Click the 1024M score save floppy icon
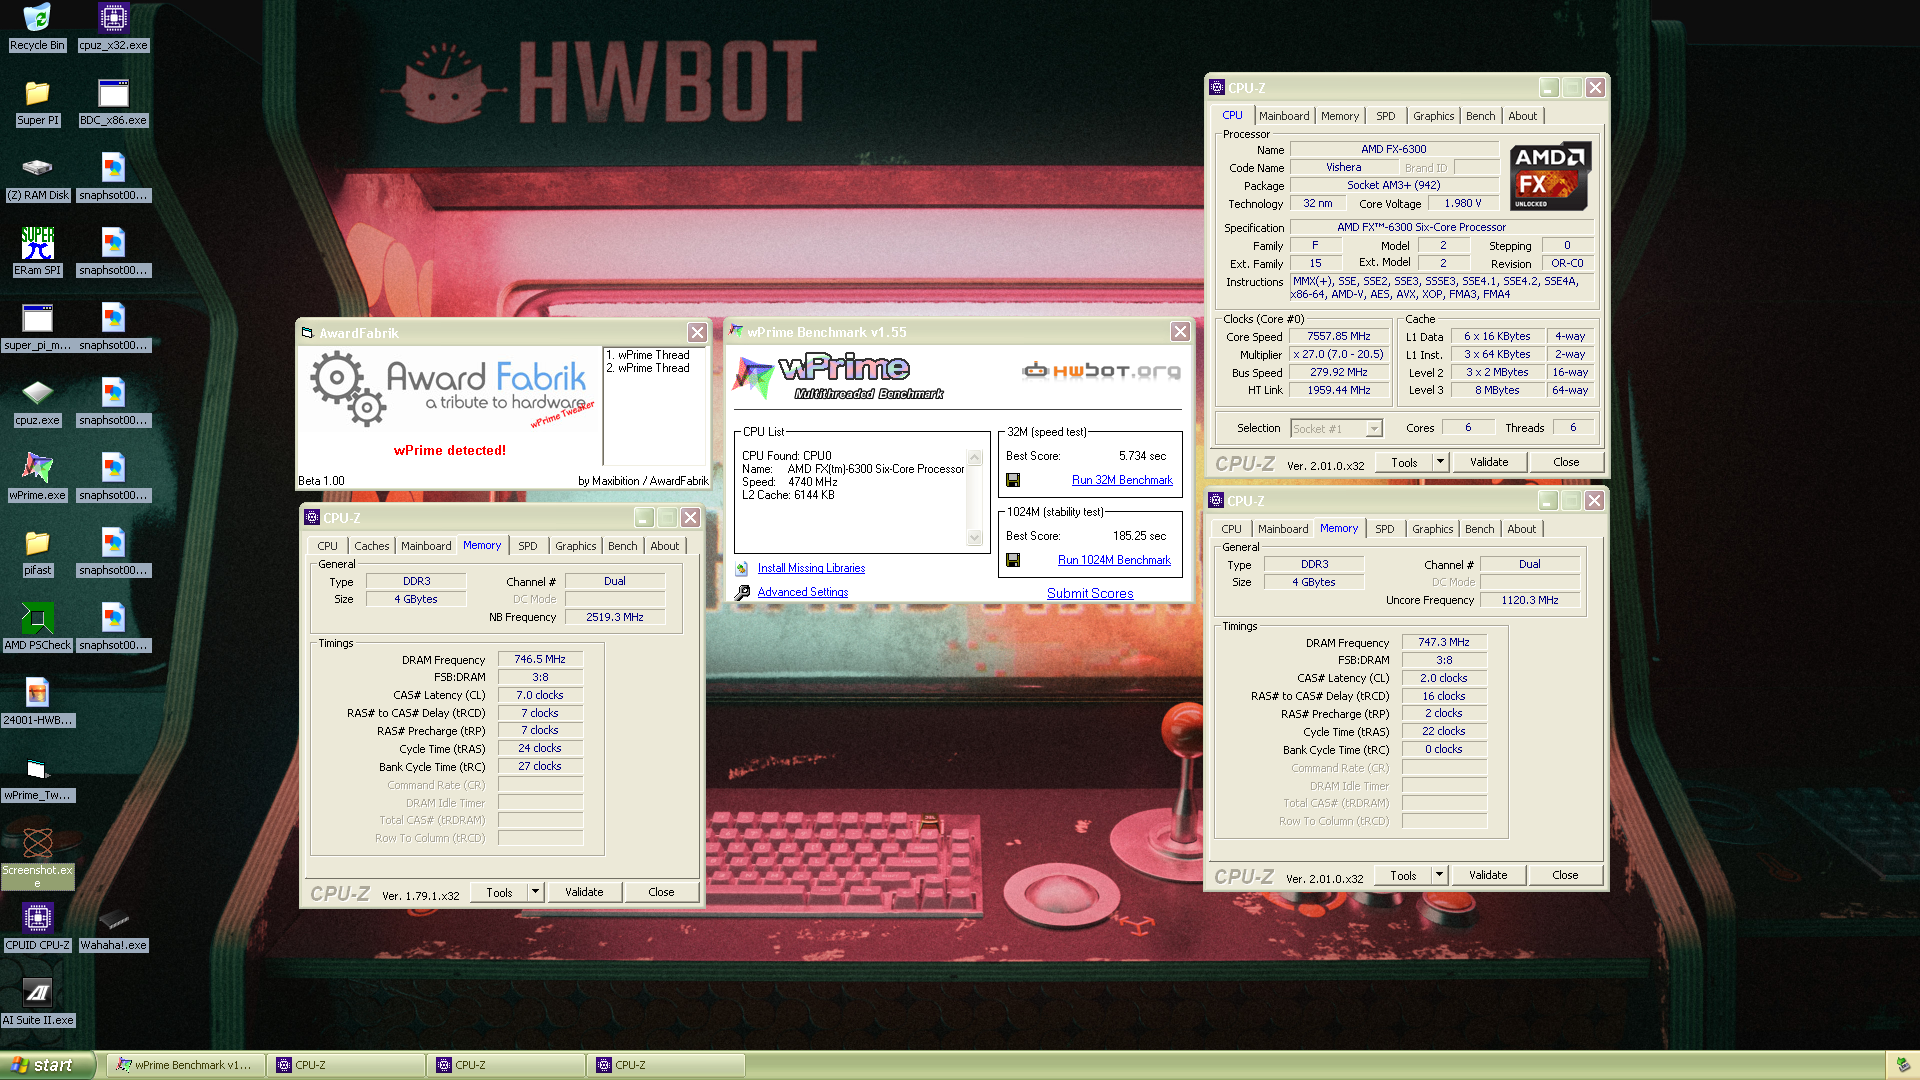 (1013, 560)
